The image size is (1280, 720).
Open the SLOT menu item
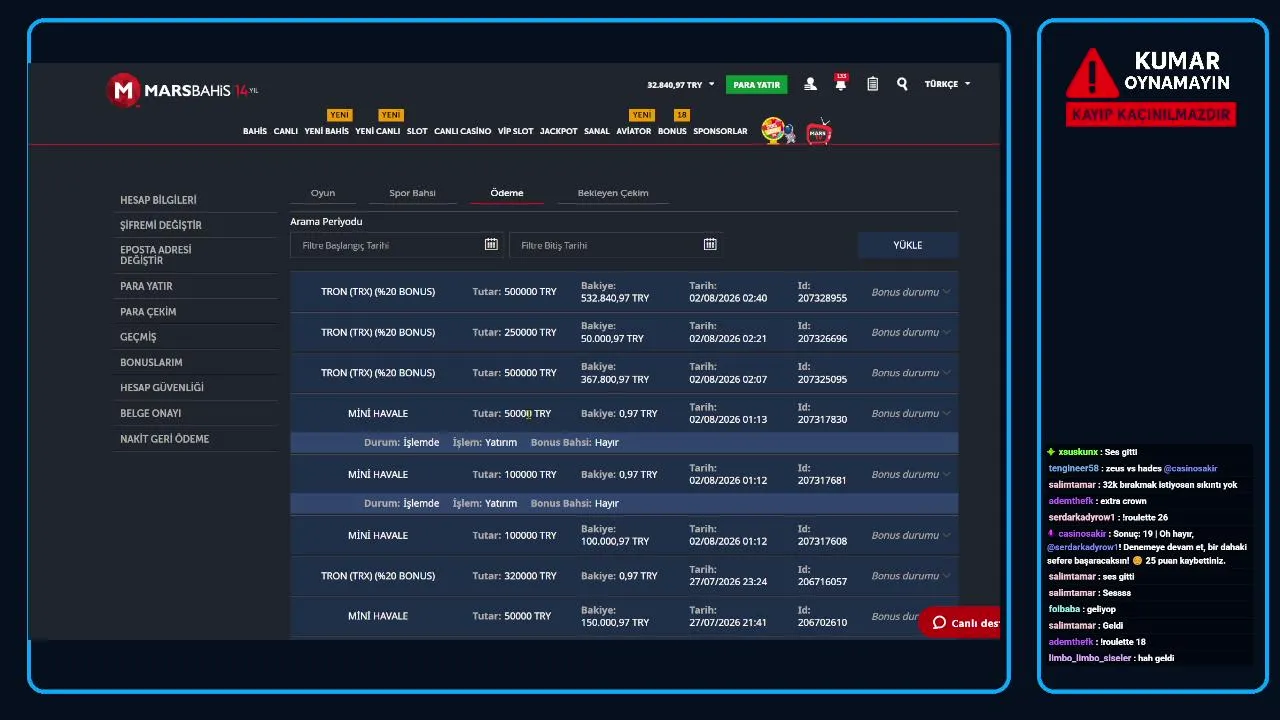point(417,131)
